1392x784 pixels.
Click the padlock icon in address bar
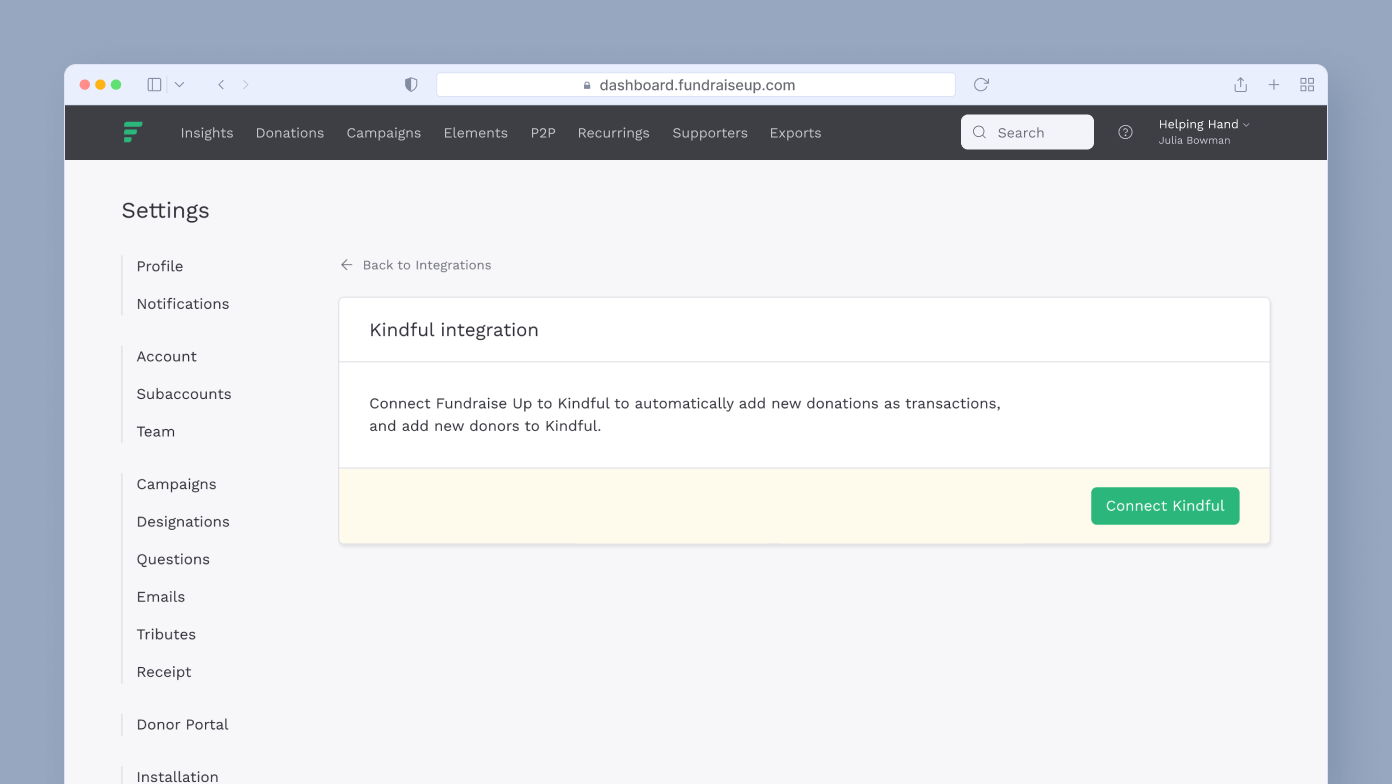point(587,86)
